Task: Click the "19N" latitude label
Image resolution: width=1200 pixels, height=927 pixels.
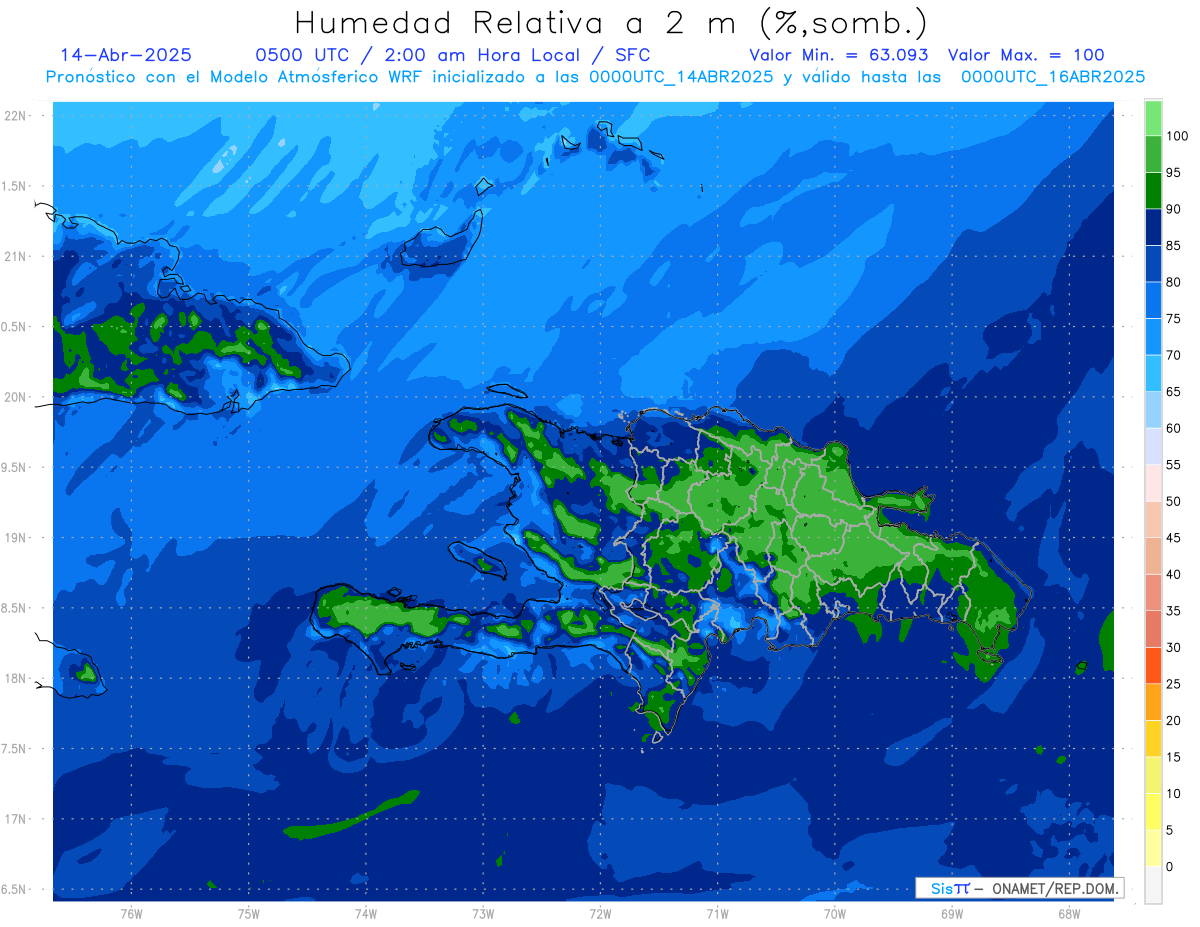Action: pos(17,538)
